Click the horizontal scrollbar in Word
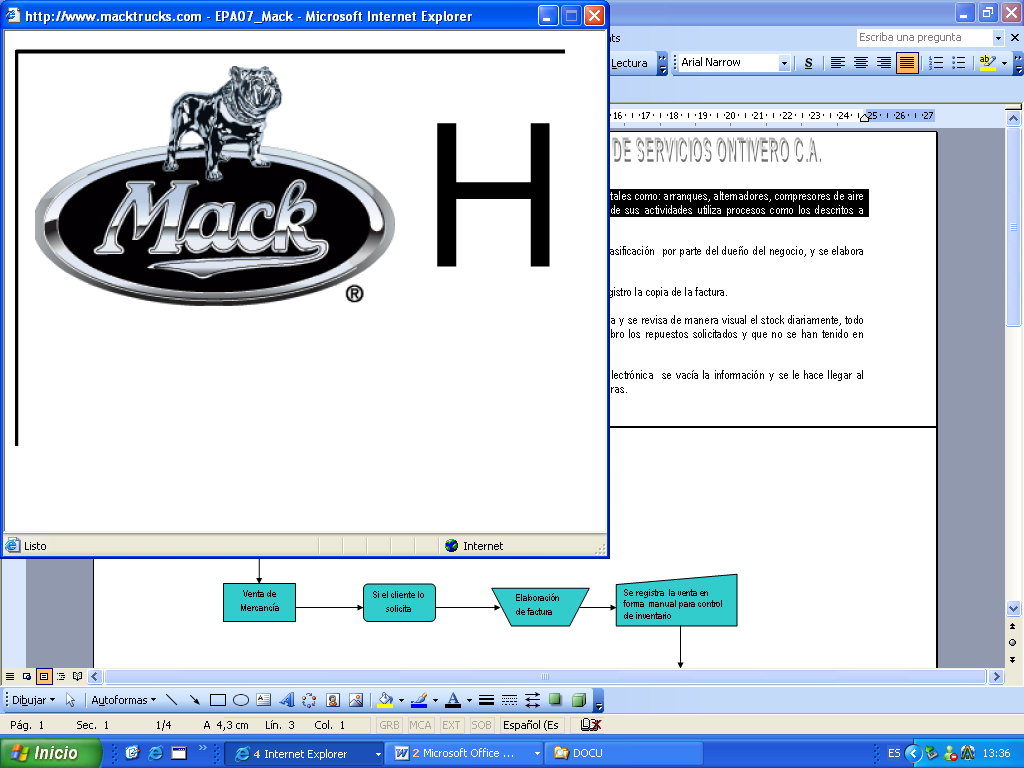The image size is (1024, 768). point(545,677)
